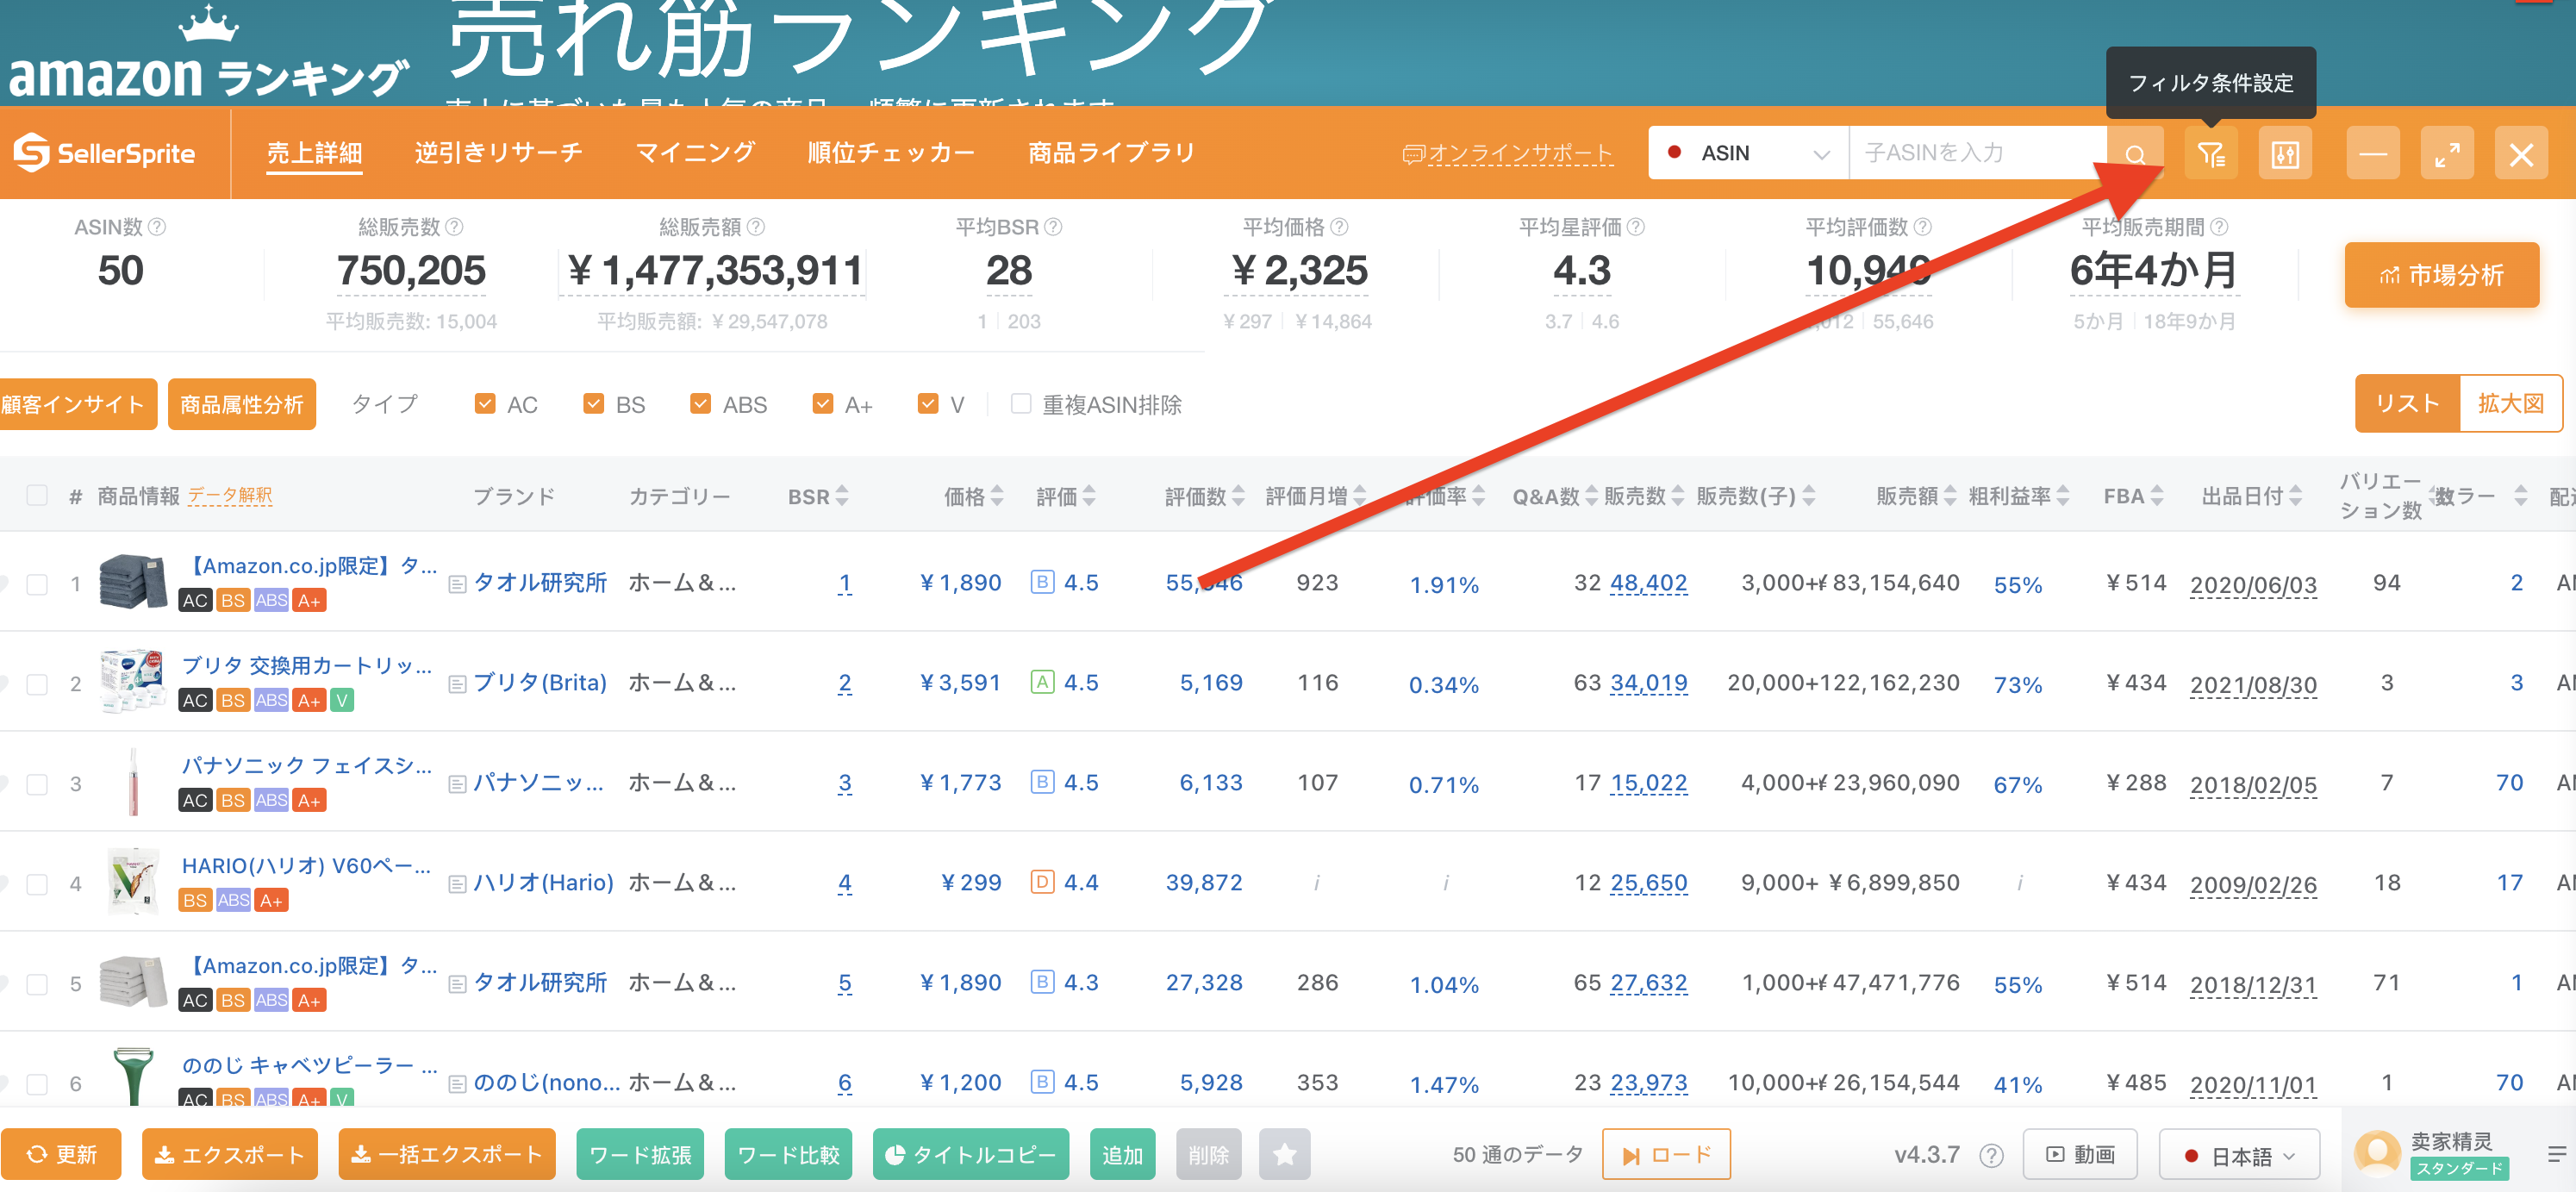This screenshot has width=2576, height=1192.
Task: Enable 重複ASIN排除 checkbox
Action: 1020,403
